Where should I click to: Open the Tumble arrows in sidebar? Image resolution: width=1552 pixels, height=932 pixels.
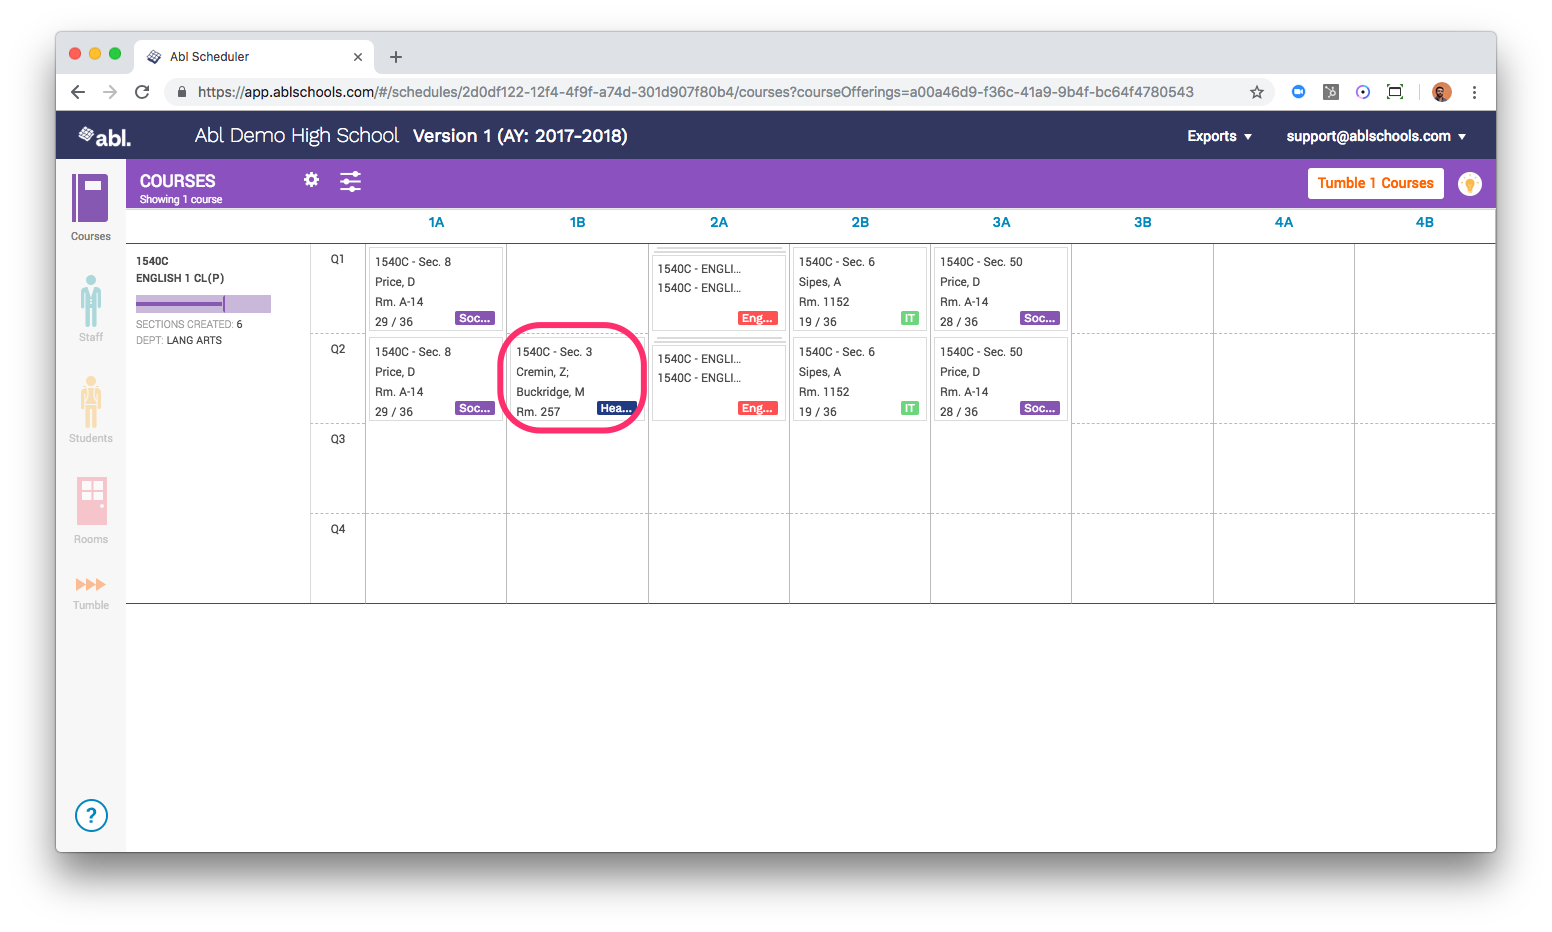click(x=91, y=585)
